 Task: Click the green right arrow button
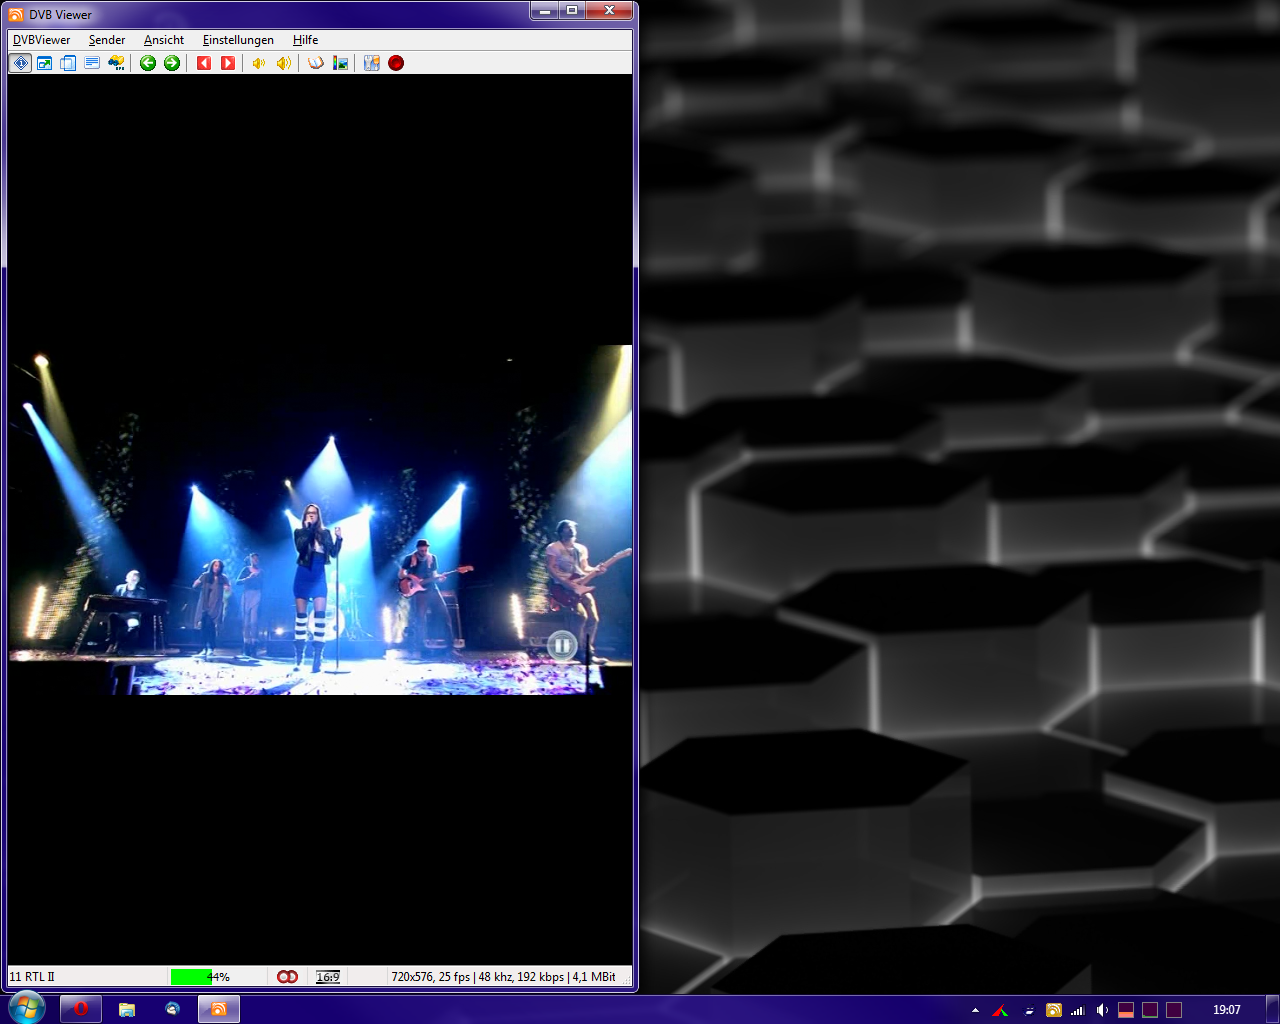pos(172,63)
